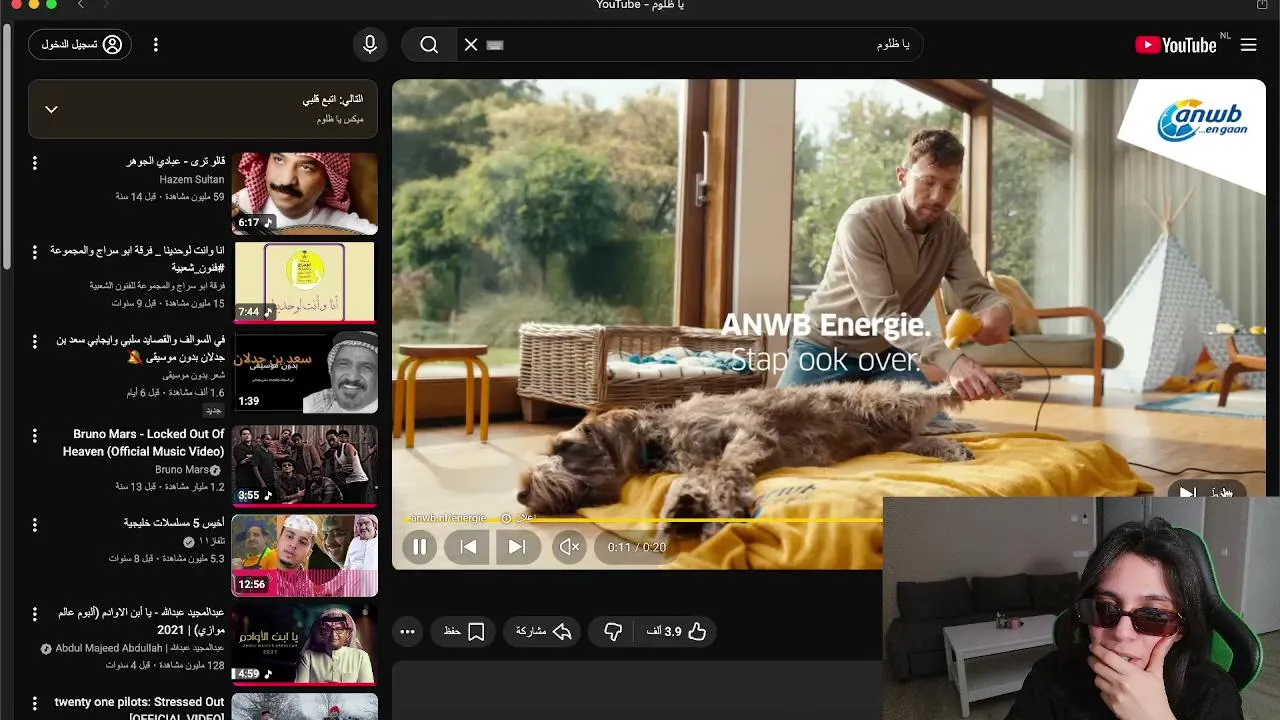The height and width of the screenshot is (720, 1280).
Task: Dislike the video with thumbs down
Action: click(x=613, y=631)
